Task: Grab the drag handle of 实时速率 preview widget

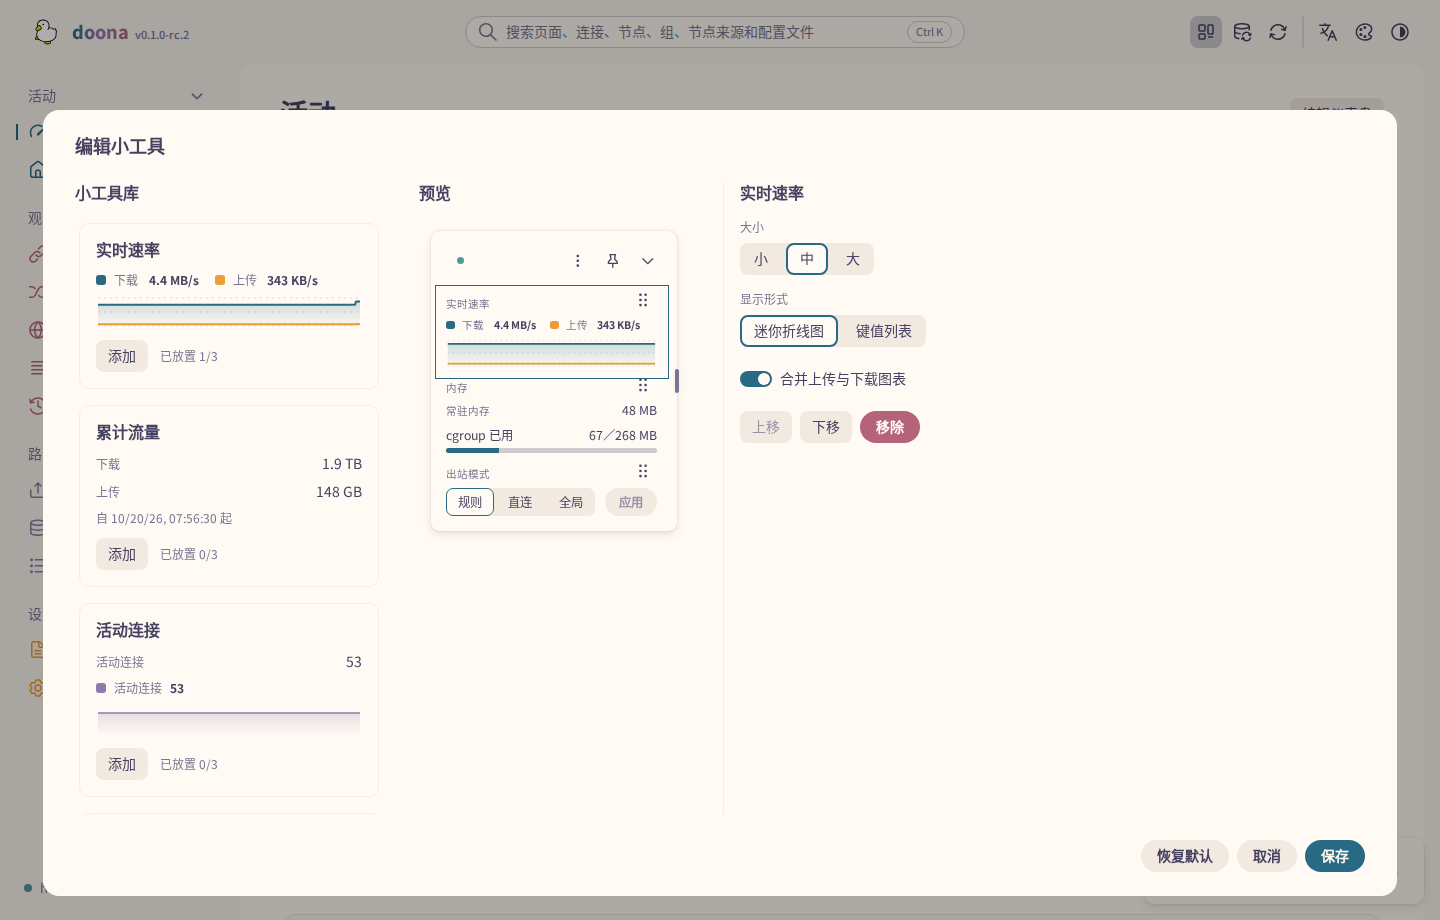Action: [643, 300]
